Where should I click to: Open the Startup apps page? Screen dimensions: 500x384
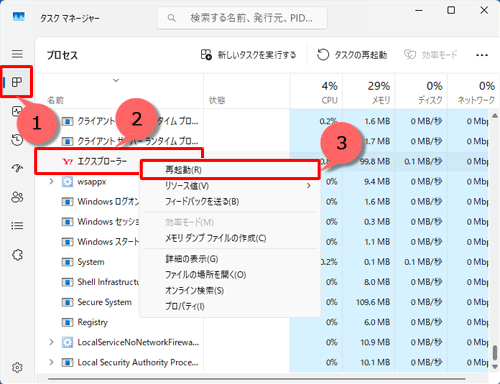17,168
